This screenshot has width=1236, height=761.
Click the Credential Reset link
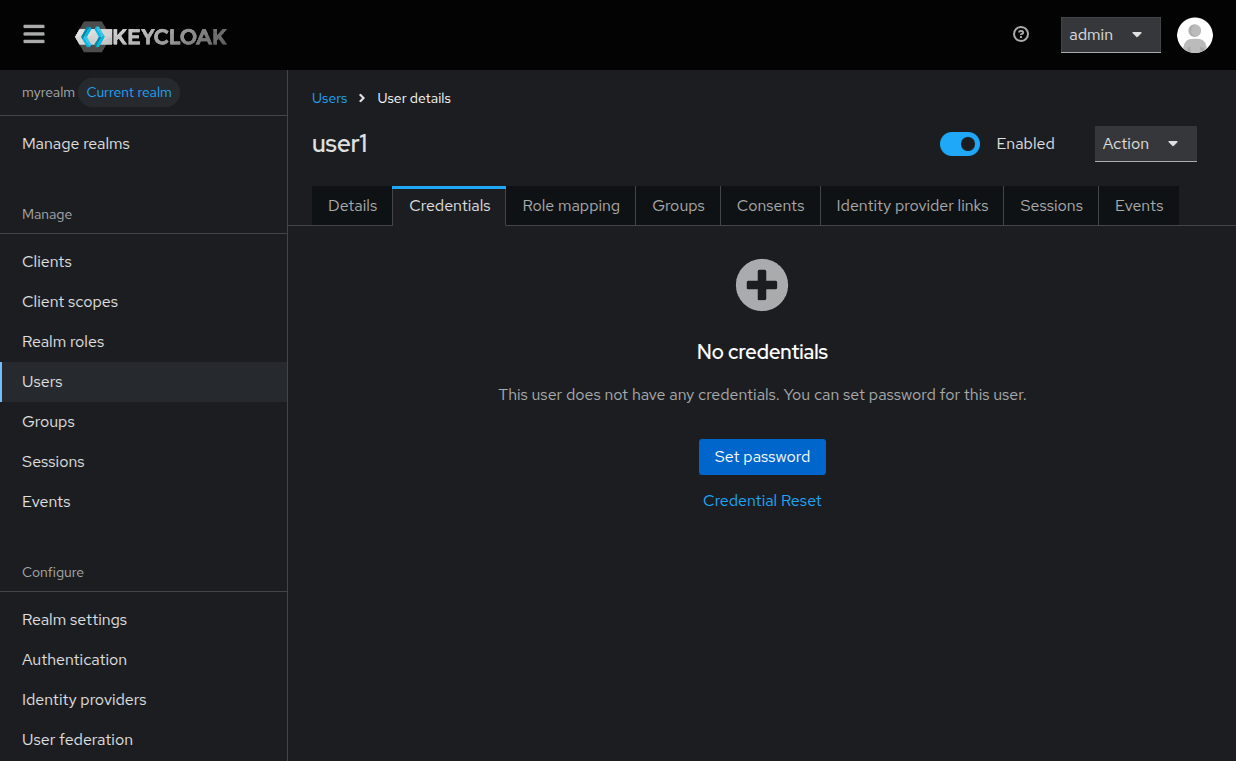pos(762,501)
